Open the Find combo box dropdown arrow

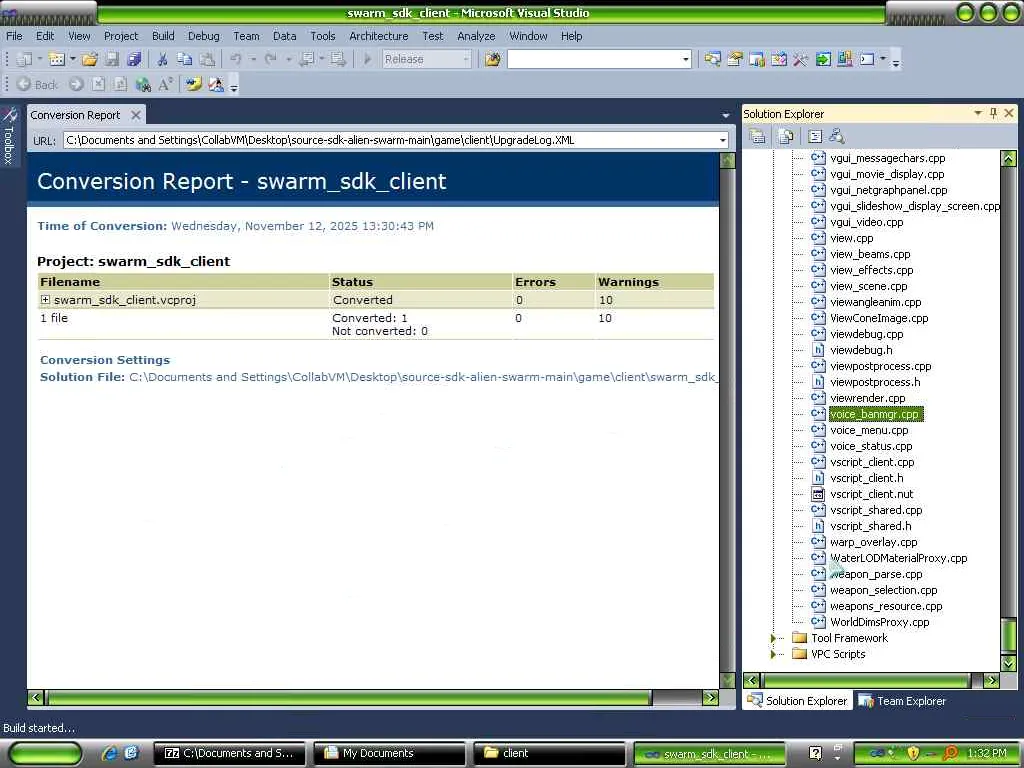click(685, 59)
